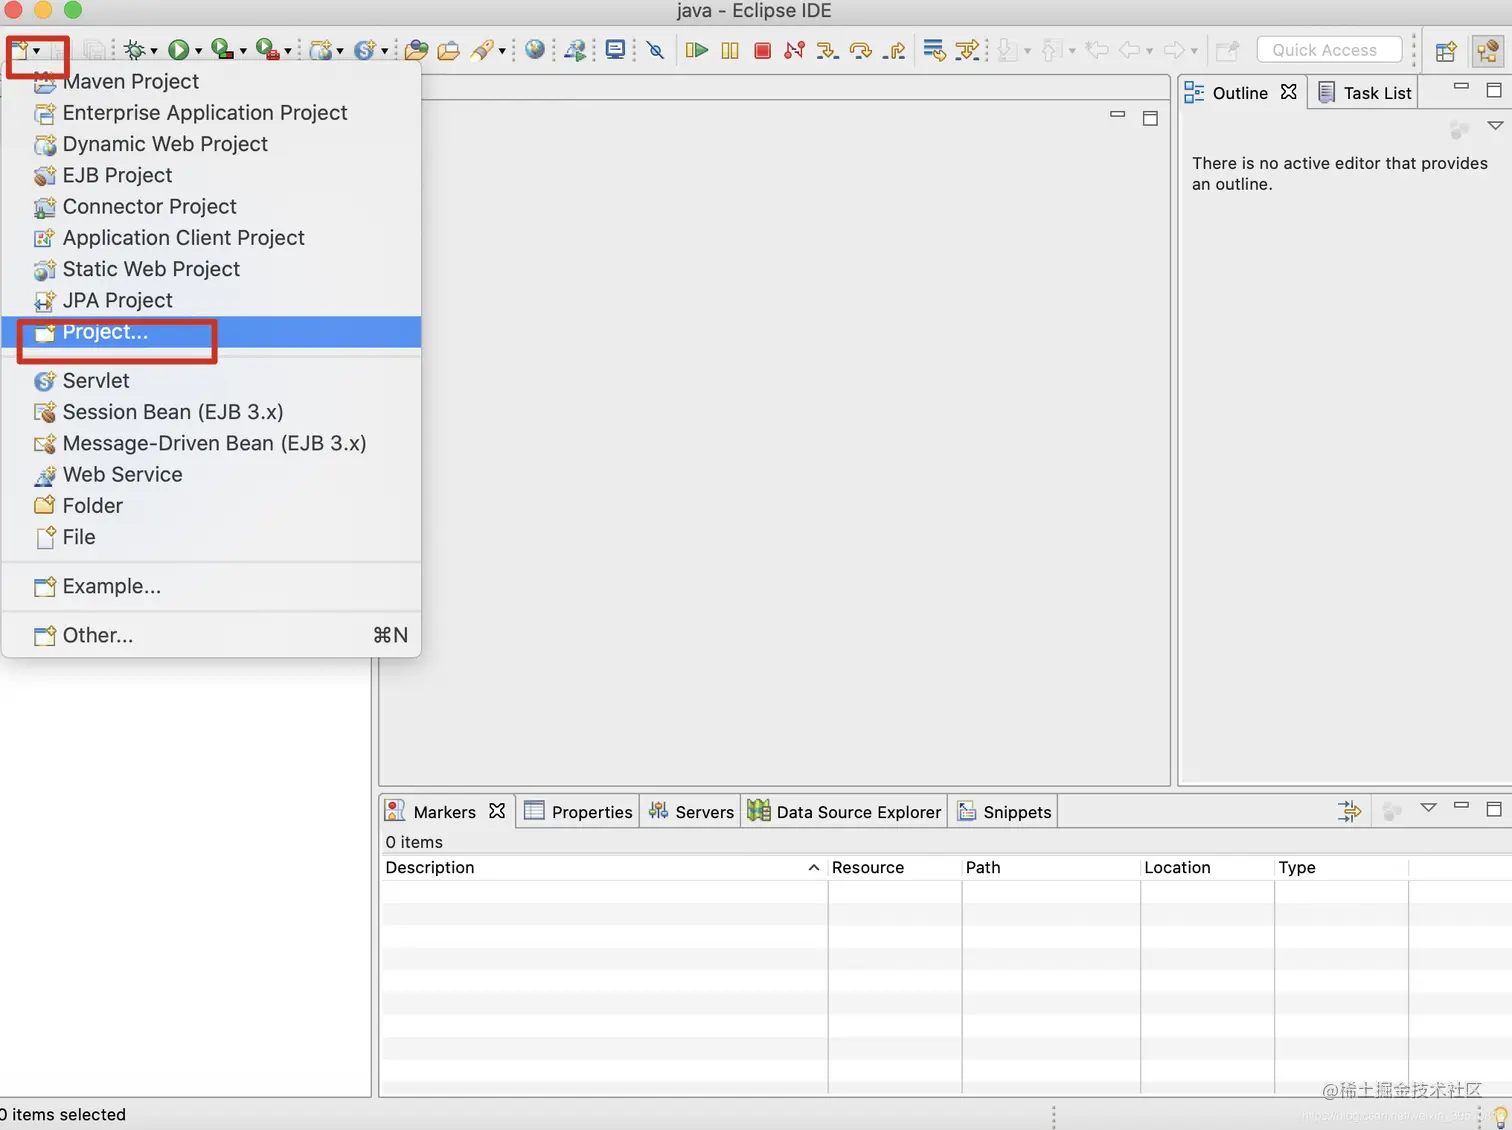
Task: Open the Run configurations dropdown arrow
Action: 198,51
